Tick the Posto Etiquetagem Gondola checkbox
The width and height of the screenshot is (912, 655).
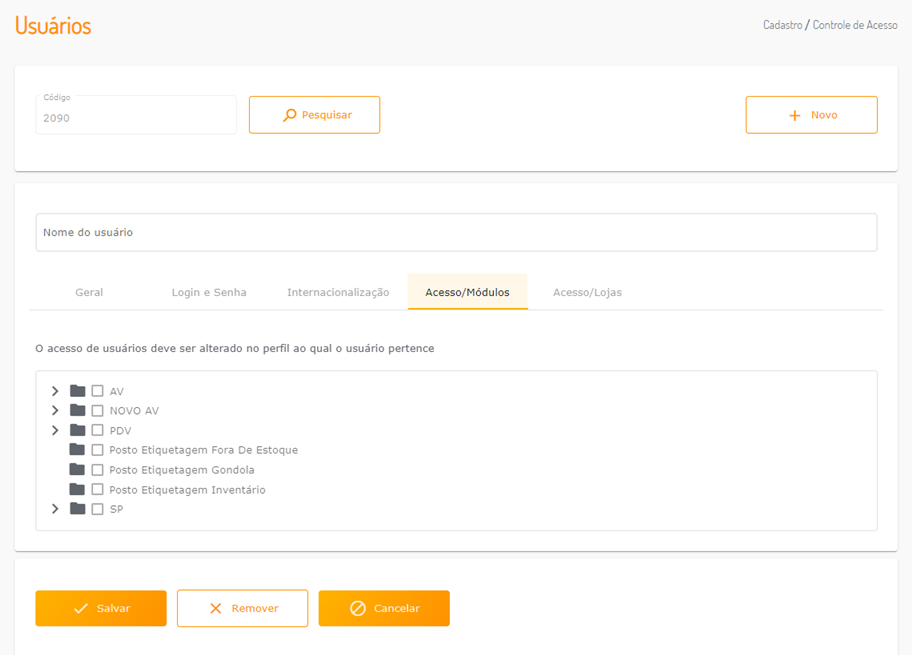(98, 470)
